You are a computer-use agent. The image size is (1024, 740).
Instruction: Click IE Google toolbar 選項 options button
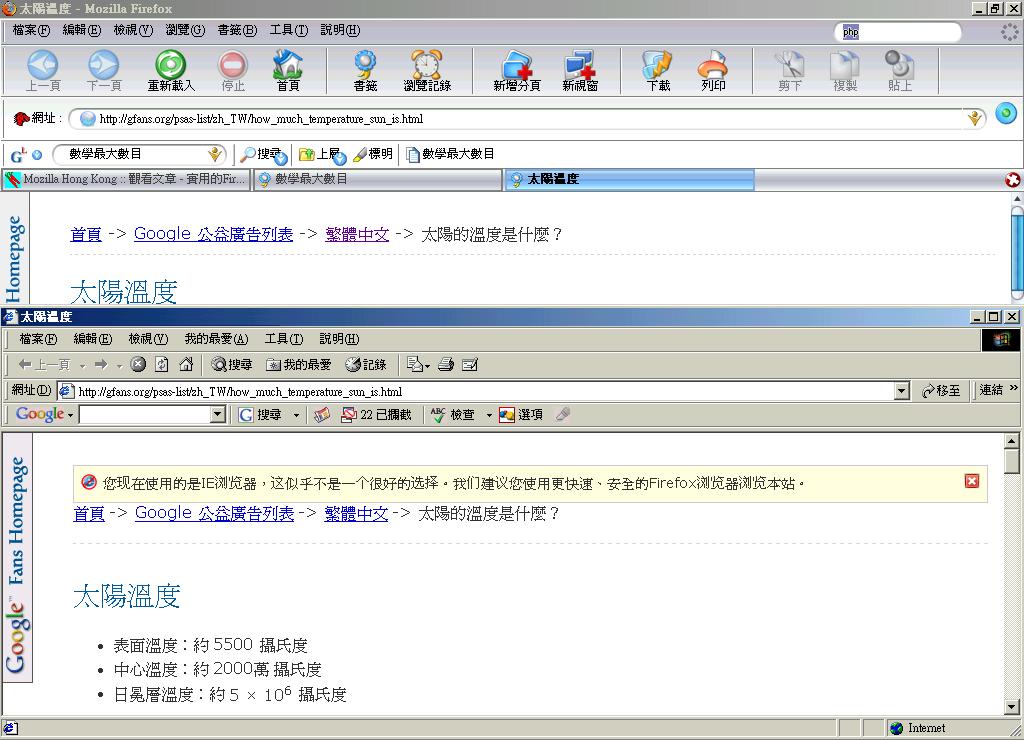(x=521, y=415)
